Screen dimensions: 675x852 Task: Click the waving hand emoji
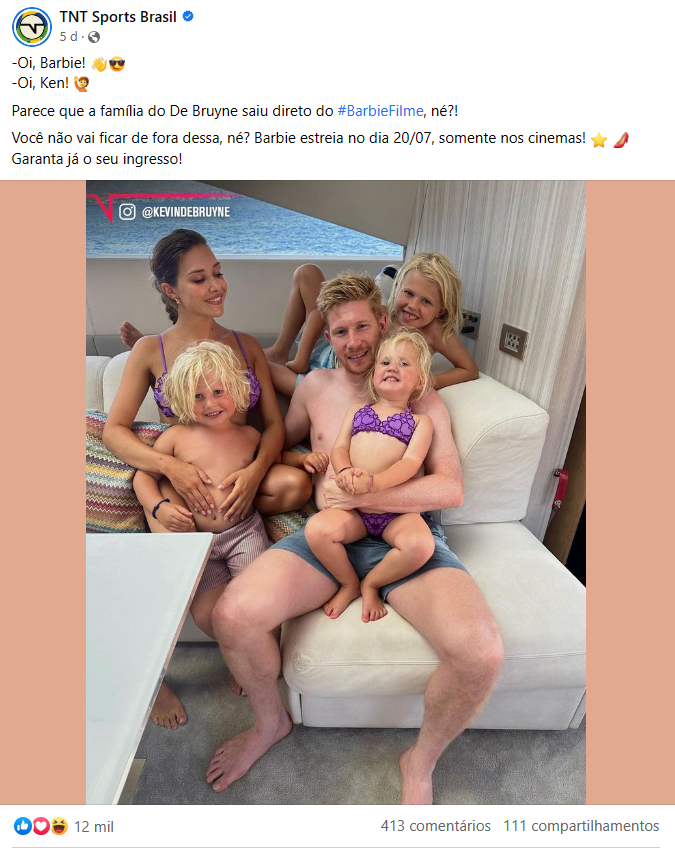point(99,64)
